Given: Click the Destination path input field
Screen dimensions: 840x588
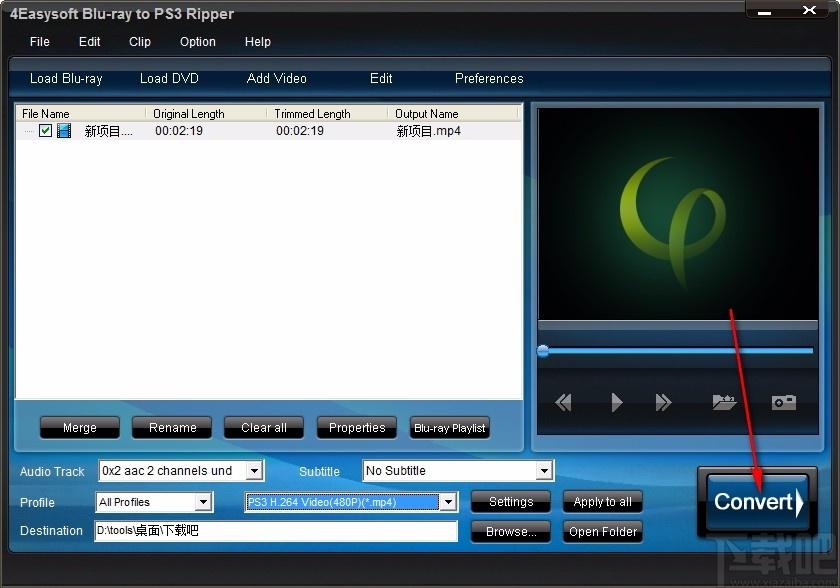Looking at the screenshot, I should pyautogui.click(x=276, y=531).
